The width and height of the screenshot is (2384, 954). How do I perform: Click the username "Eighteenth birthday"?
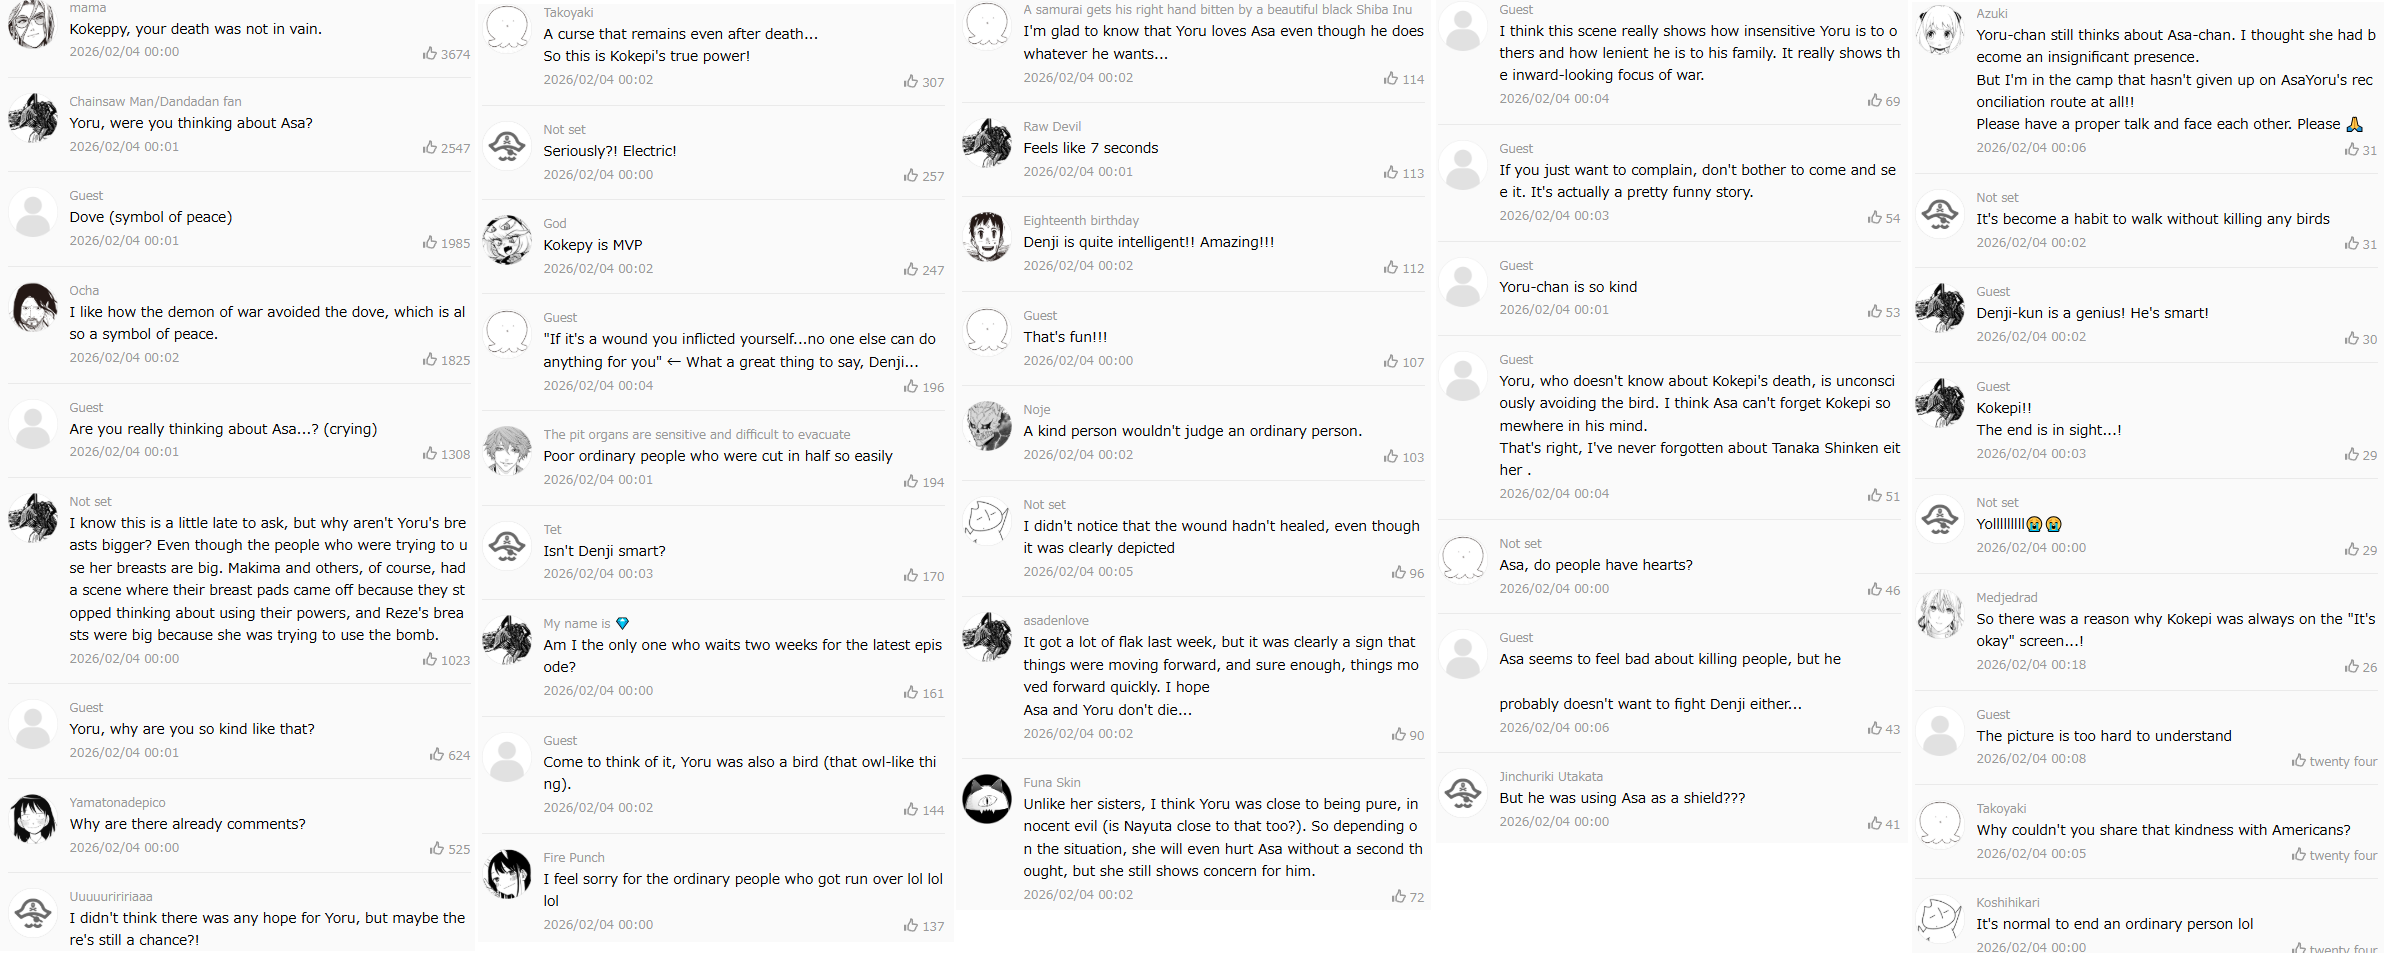(1080, 220)
